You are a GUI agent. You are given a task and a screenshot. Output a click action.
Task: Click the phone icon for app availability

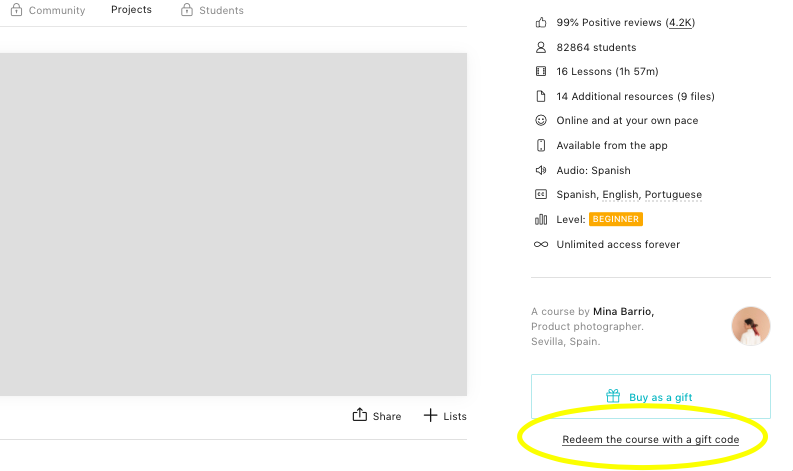[x=541, y=145]
